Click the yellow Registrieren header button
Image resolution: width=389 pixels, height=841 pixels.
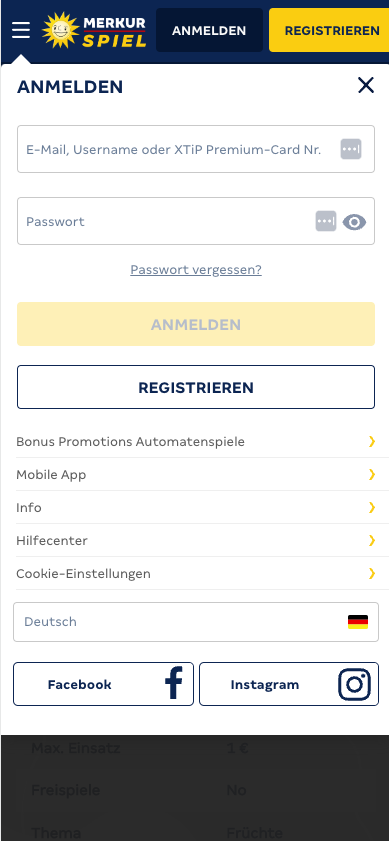pyautogui.click(x=329, y=31)
